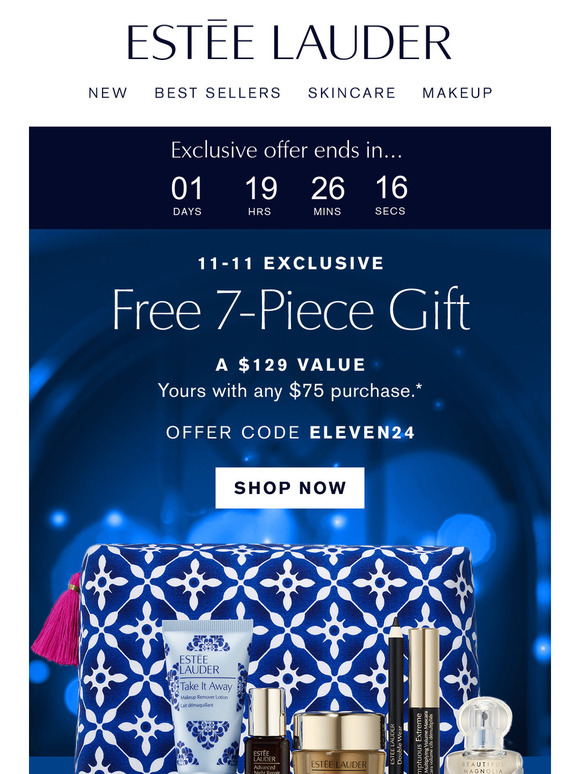
Task: Select the Take It Away remover tube
Action: click(207, 696)
